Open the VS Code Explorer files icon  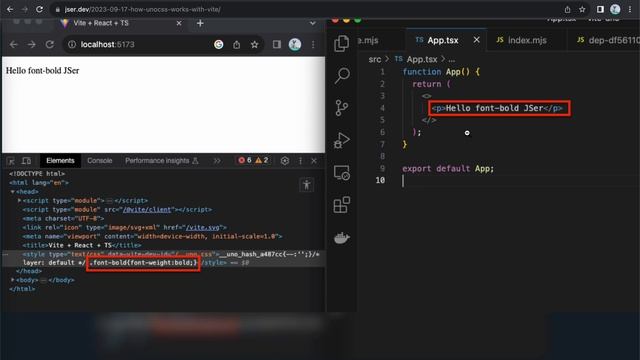click(x=342, y=44)
